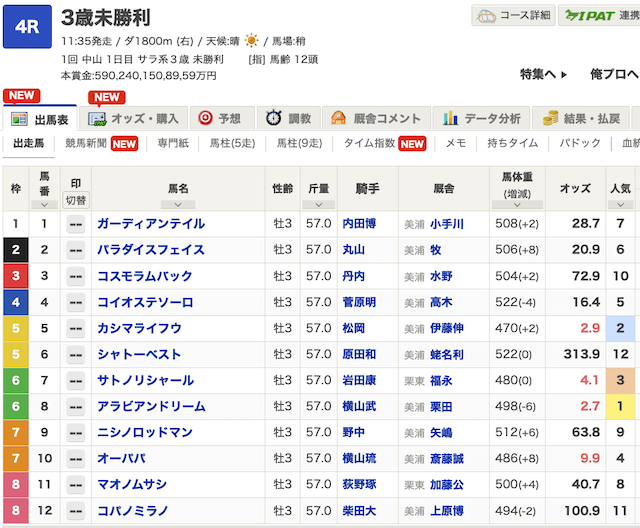Open the オッズ・購入 tab icon

[x=134, y=119]
